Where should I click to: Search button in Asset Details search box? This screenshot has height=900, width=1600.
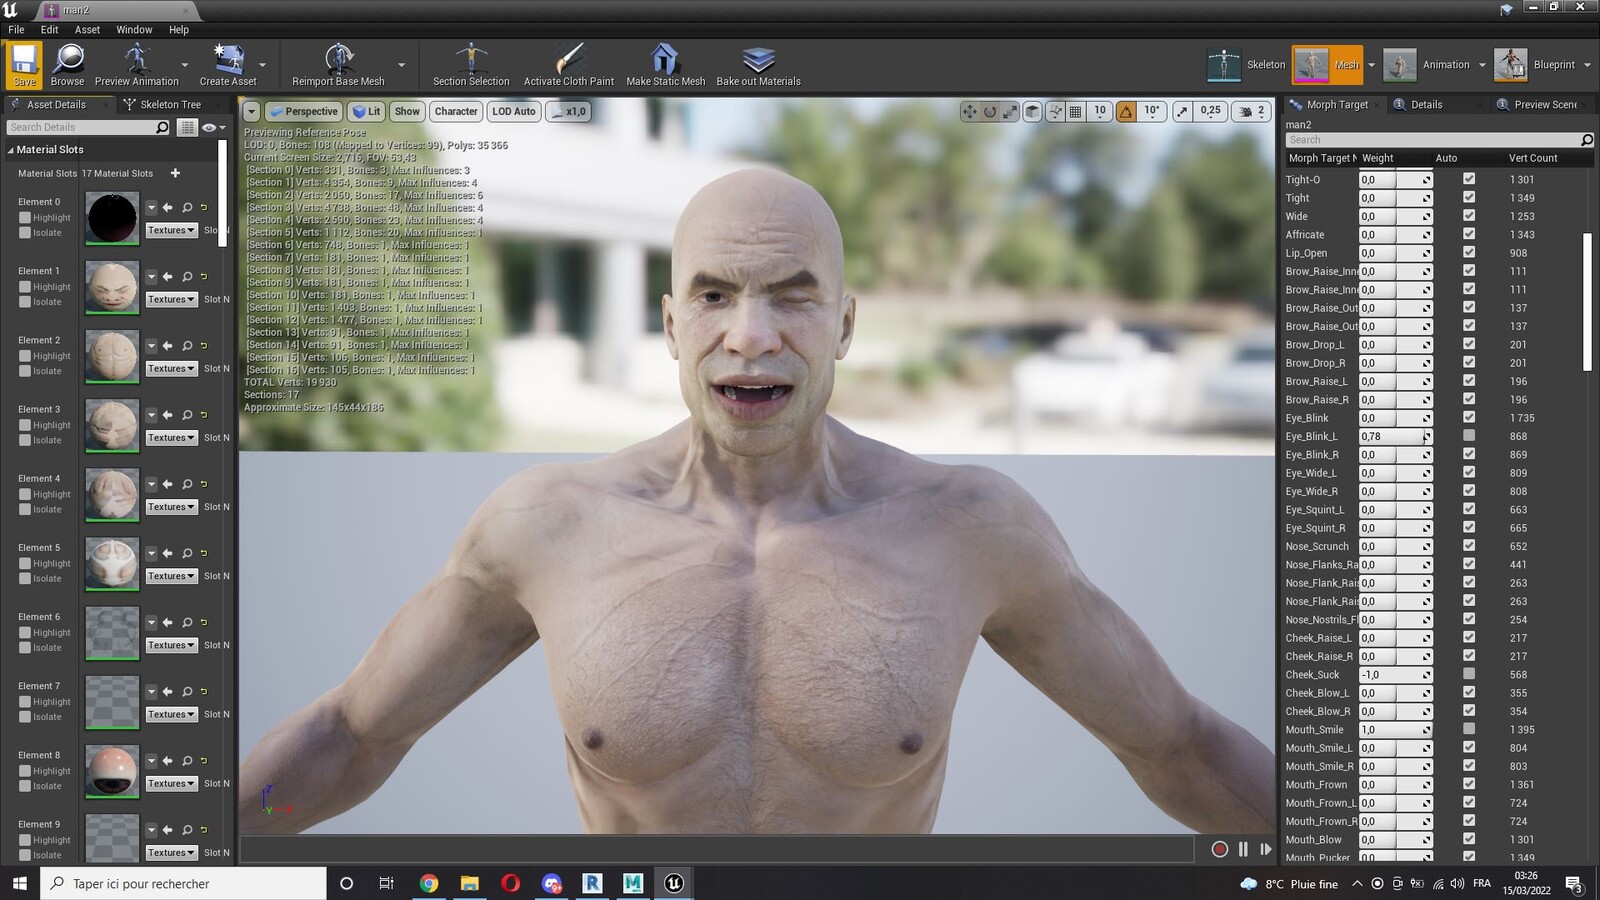[162, 127]
